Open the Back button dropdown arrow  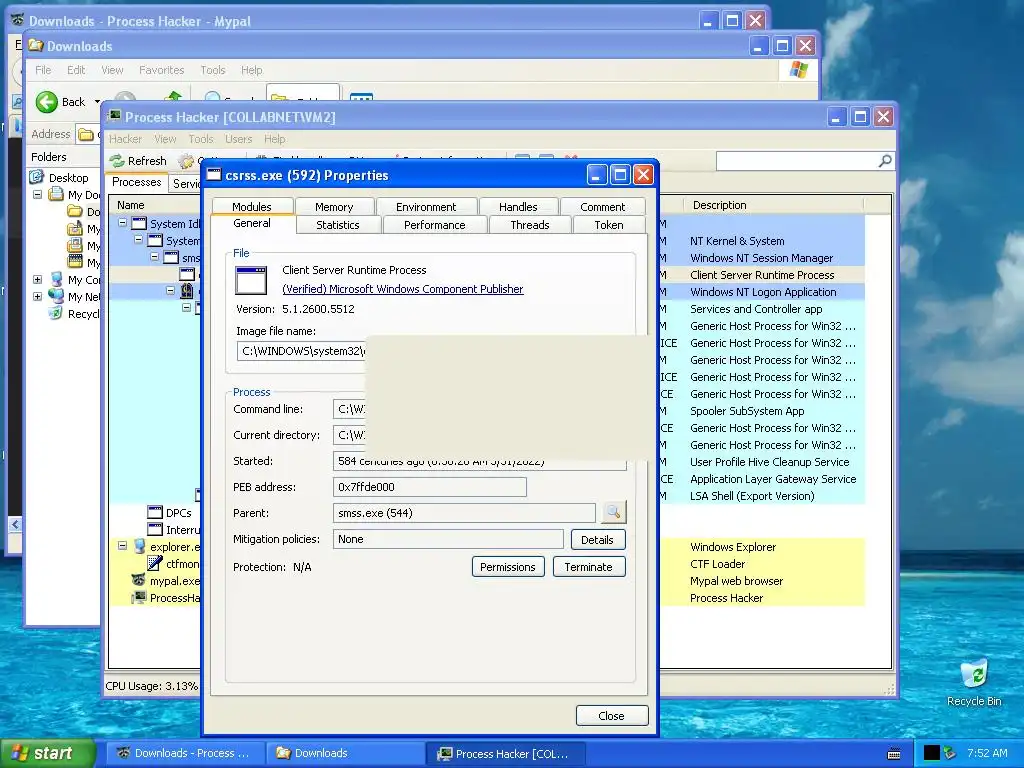click(97, 102)
